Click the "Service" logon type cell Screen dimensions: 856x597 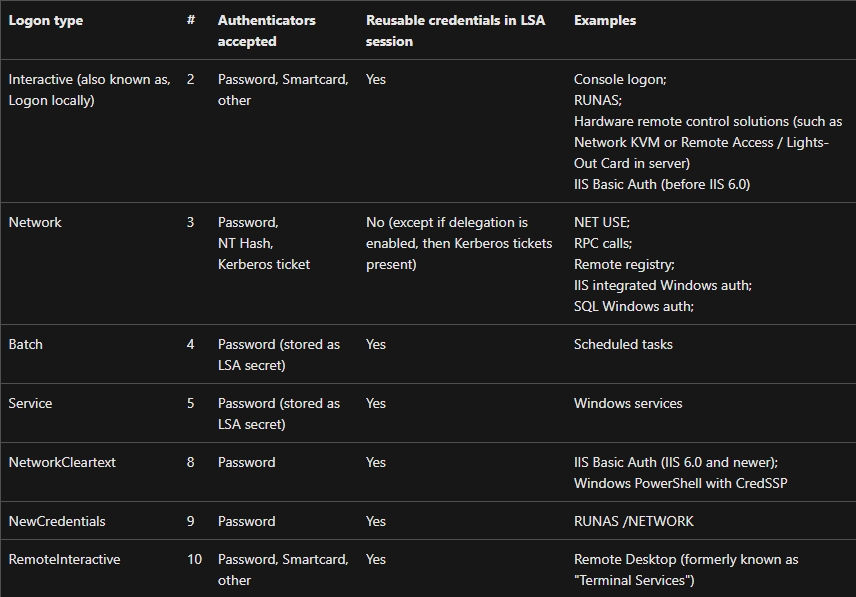click(x=30, y=403)
